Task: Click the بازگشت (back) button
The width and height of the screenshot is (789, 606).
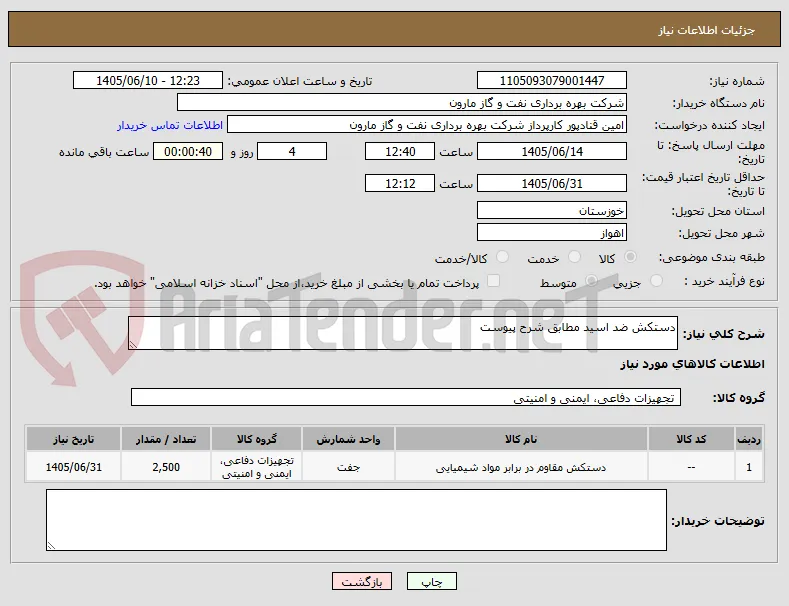Action: pyautogui.click(x=362, y=581)
